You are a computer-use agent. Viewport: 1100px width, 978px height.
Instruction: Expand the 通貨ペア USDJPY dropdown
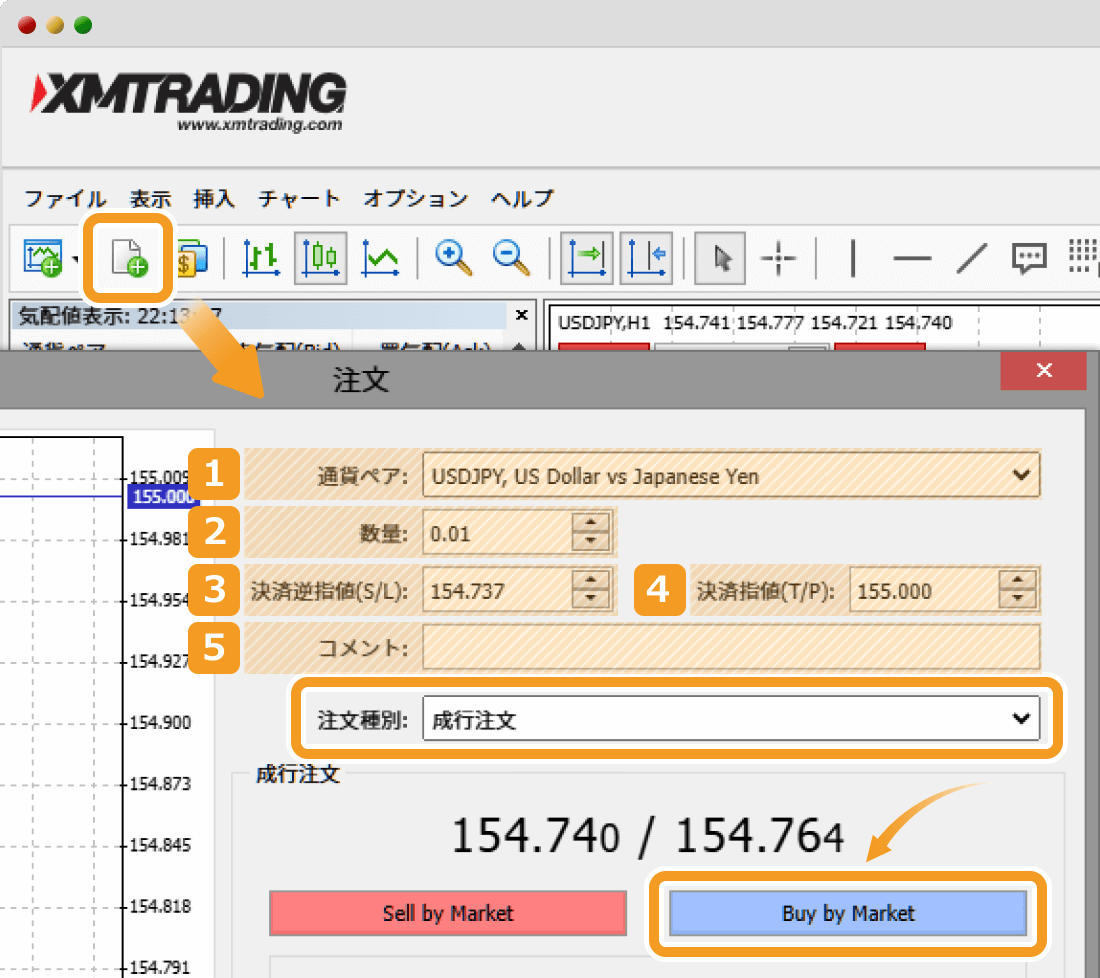pos(1021,475)
